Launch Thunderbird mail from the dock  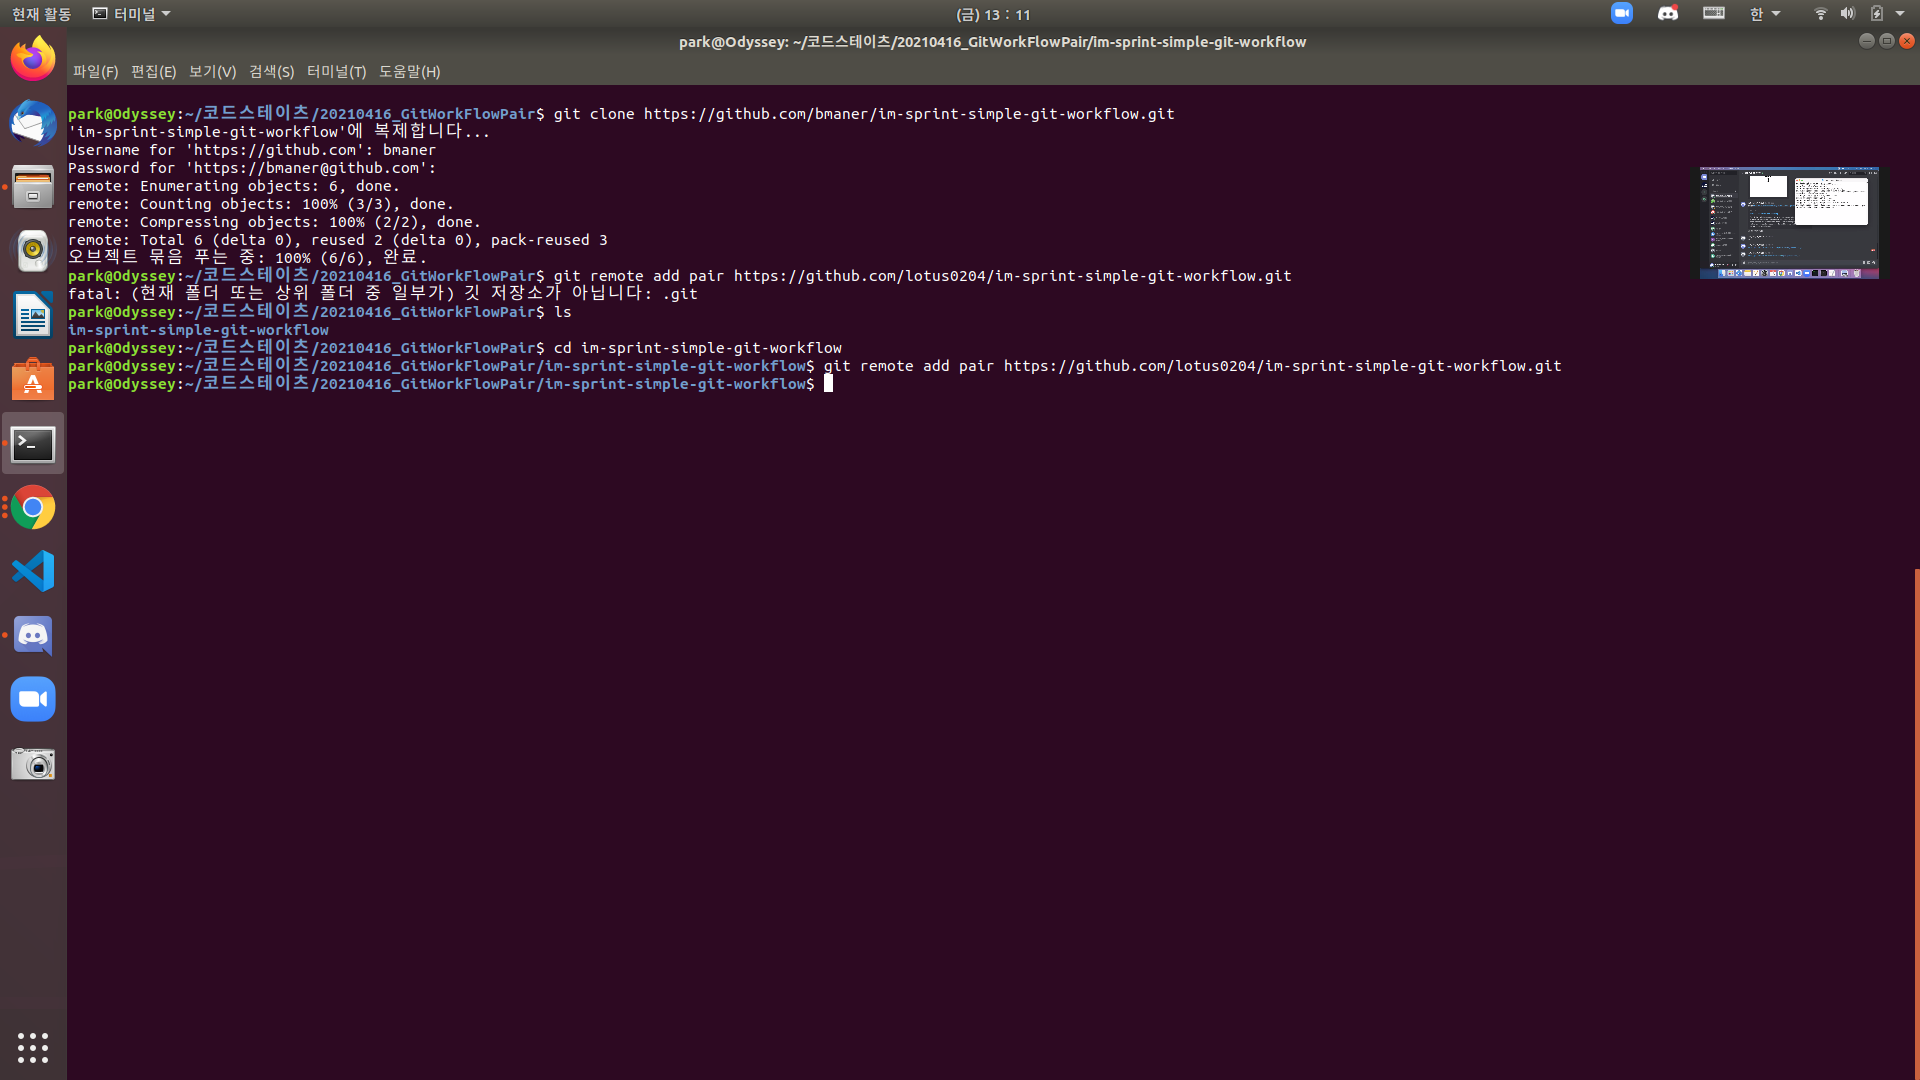(x=33, y=123)
